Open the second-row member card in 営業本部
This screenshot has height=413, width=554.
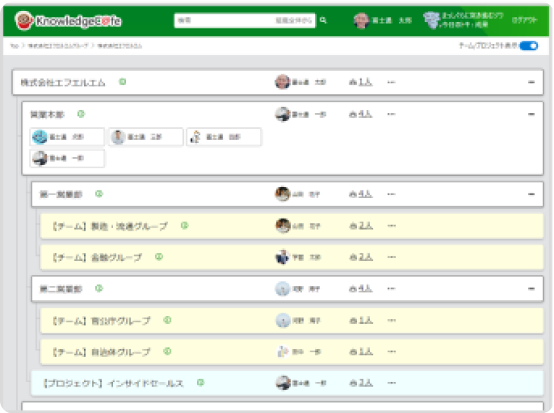pos(67,158)
